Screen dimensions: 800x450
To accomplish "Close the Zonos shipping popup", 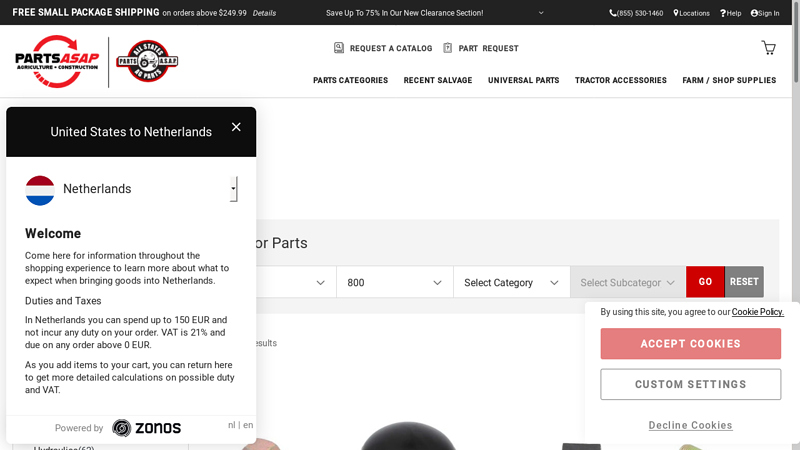I will click(x=236, y=127).
